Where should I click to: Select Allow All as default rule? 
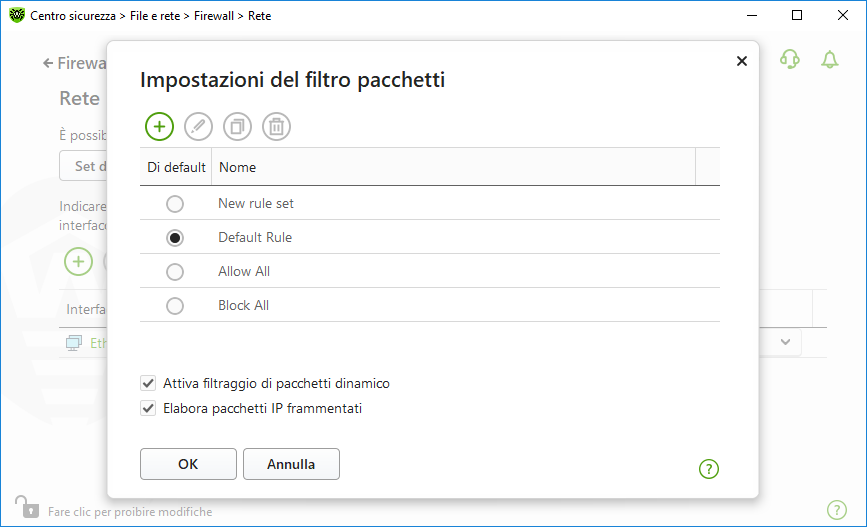click(175, 272)
